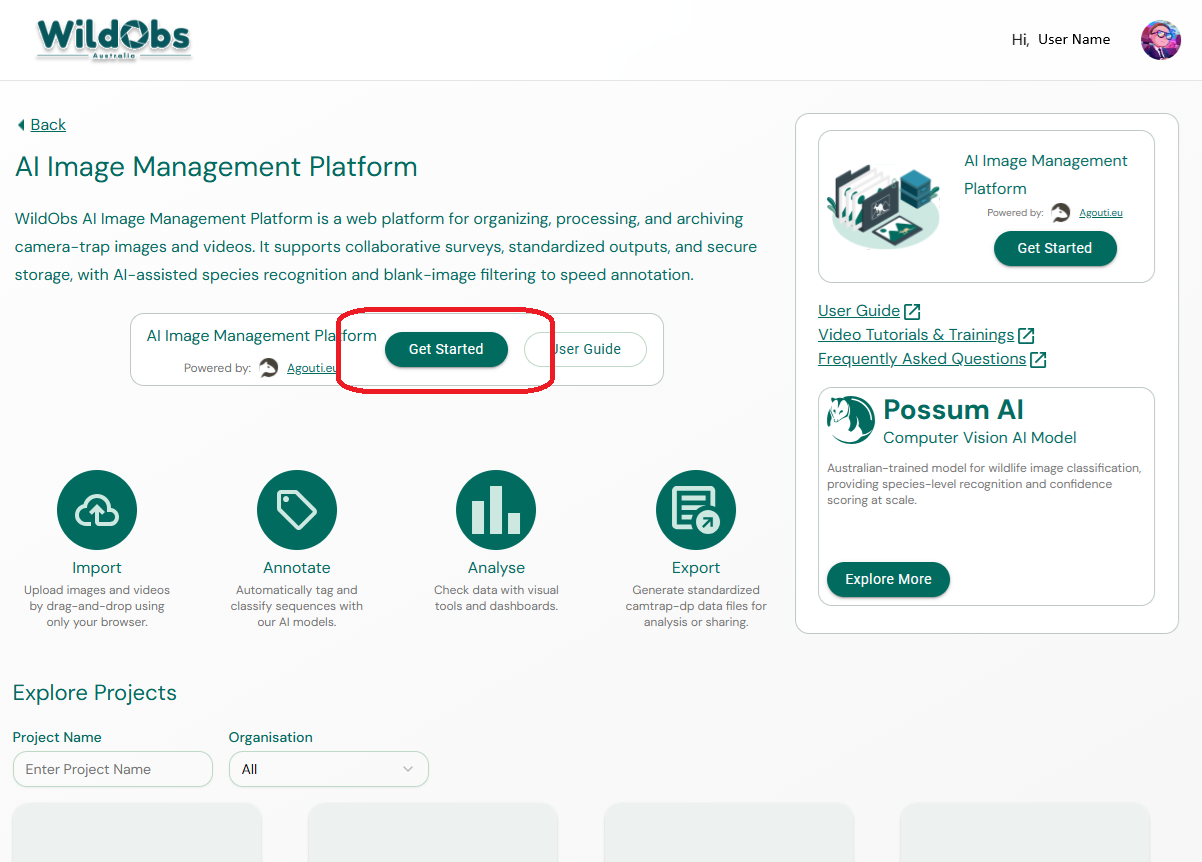This screenshot has height=862, width=1202.
Task: Click Computer Vision AI Model subtitle
Action: 980,437
